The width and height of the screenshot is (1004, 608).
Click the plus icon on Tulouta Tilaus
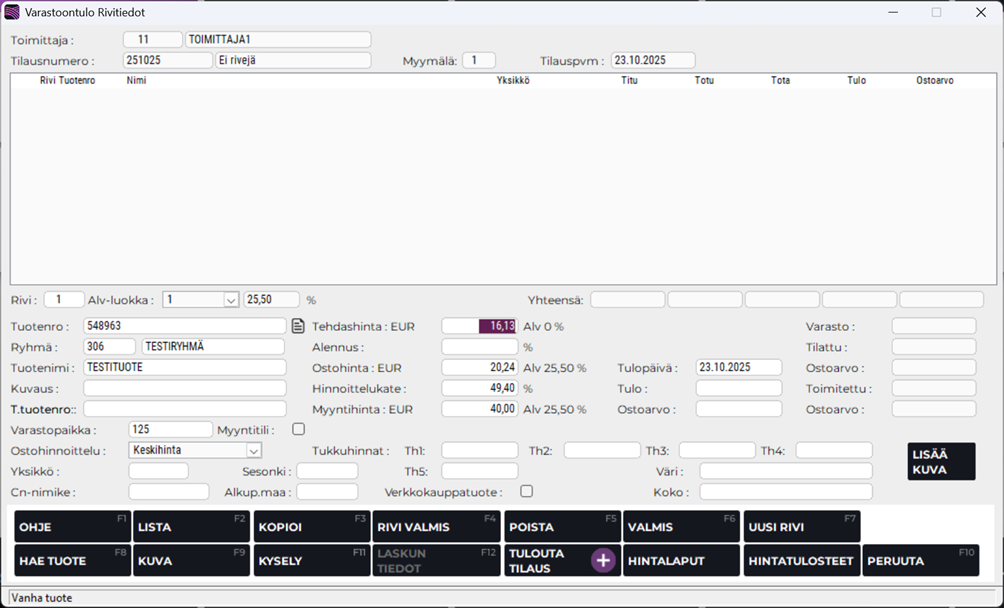point(603,561)
